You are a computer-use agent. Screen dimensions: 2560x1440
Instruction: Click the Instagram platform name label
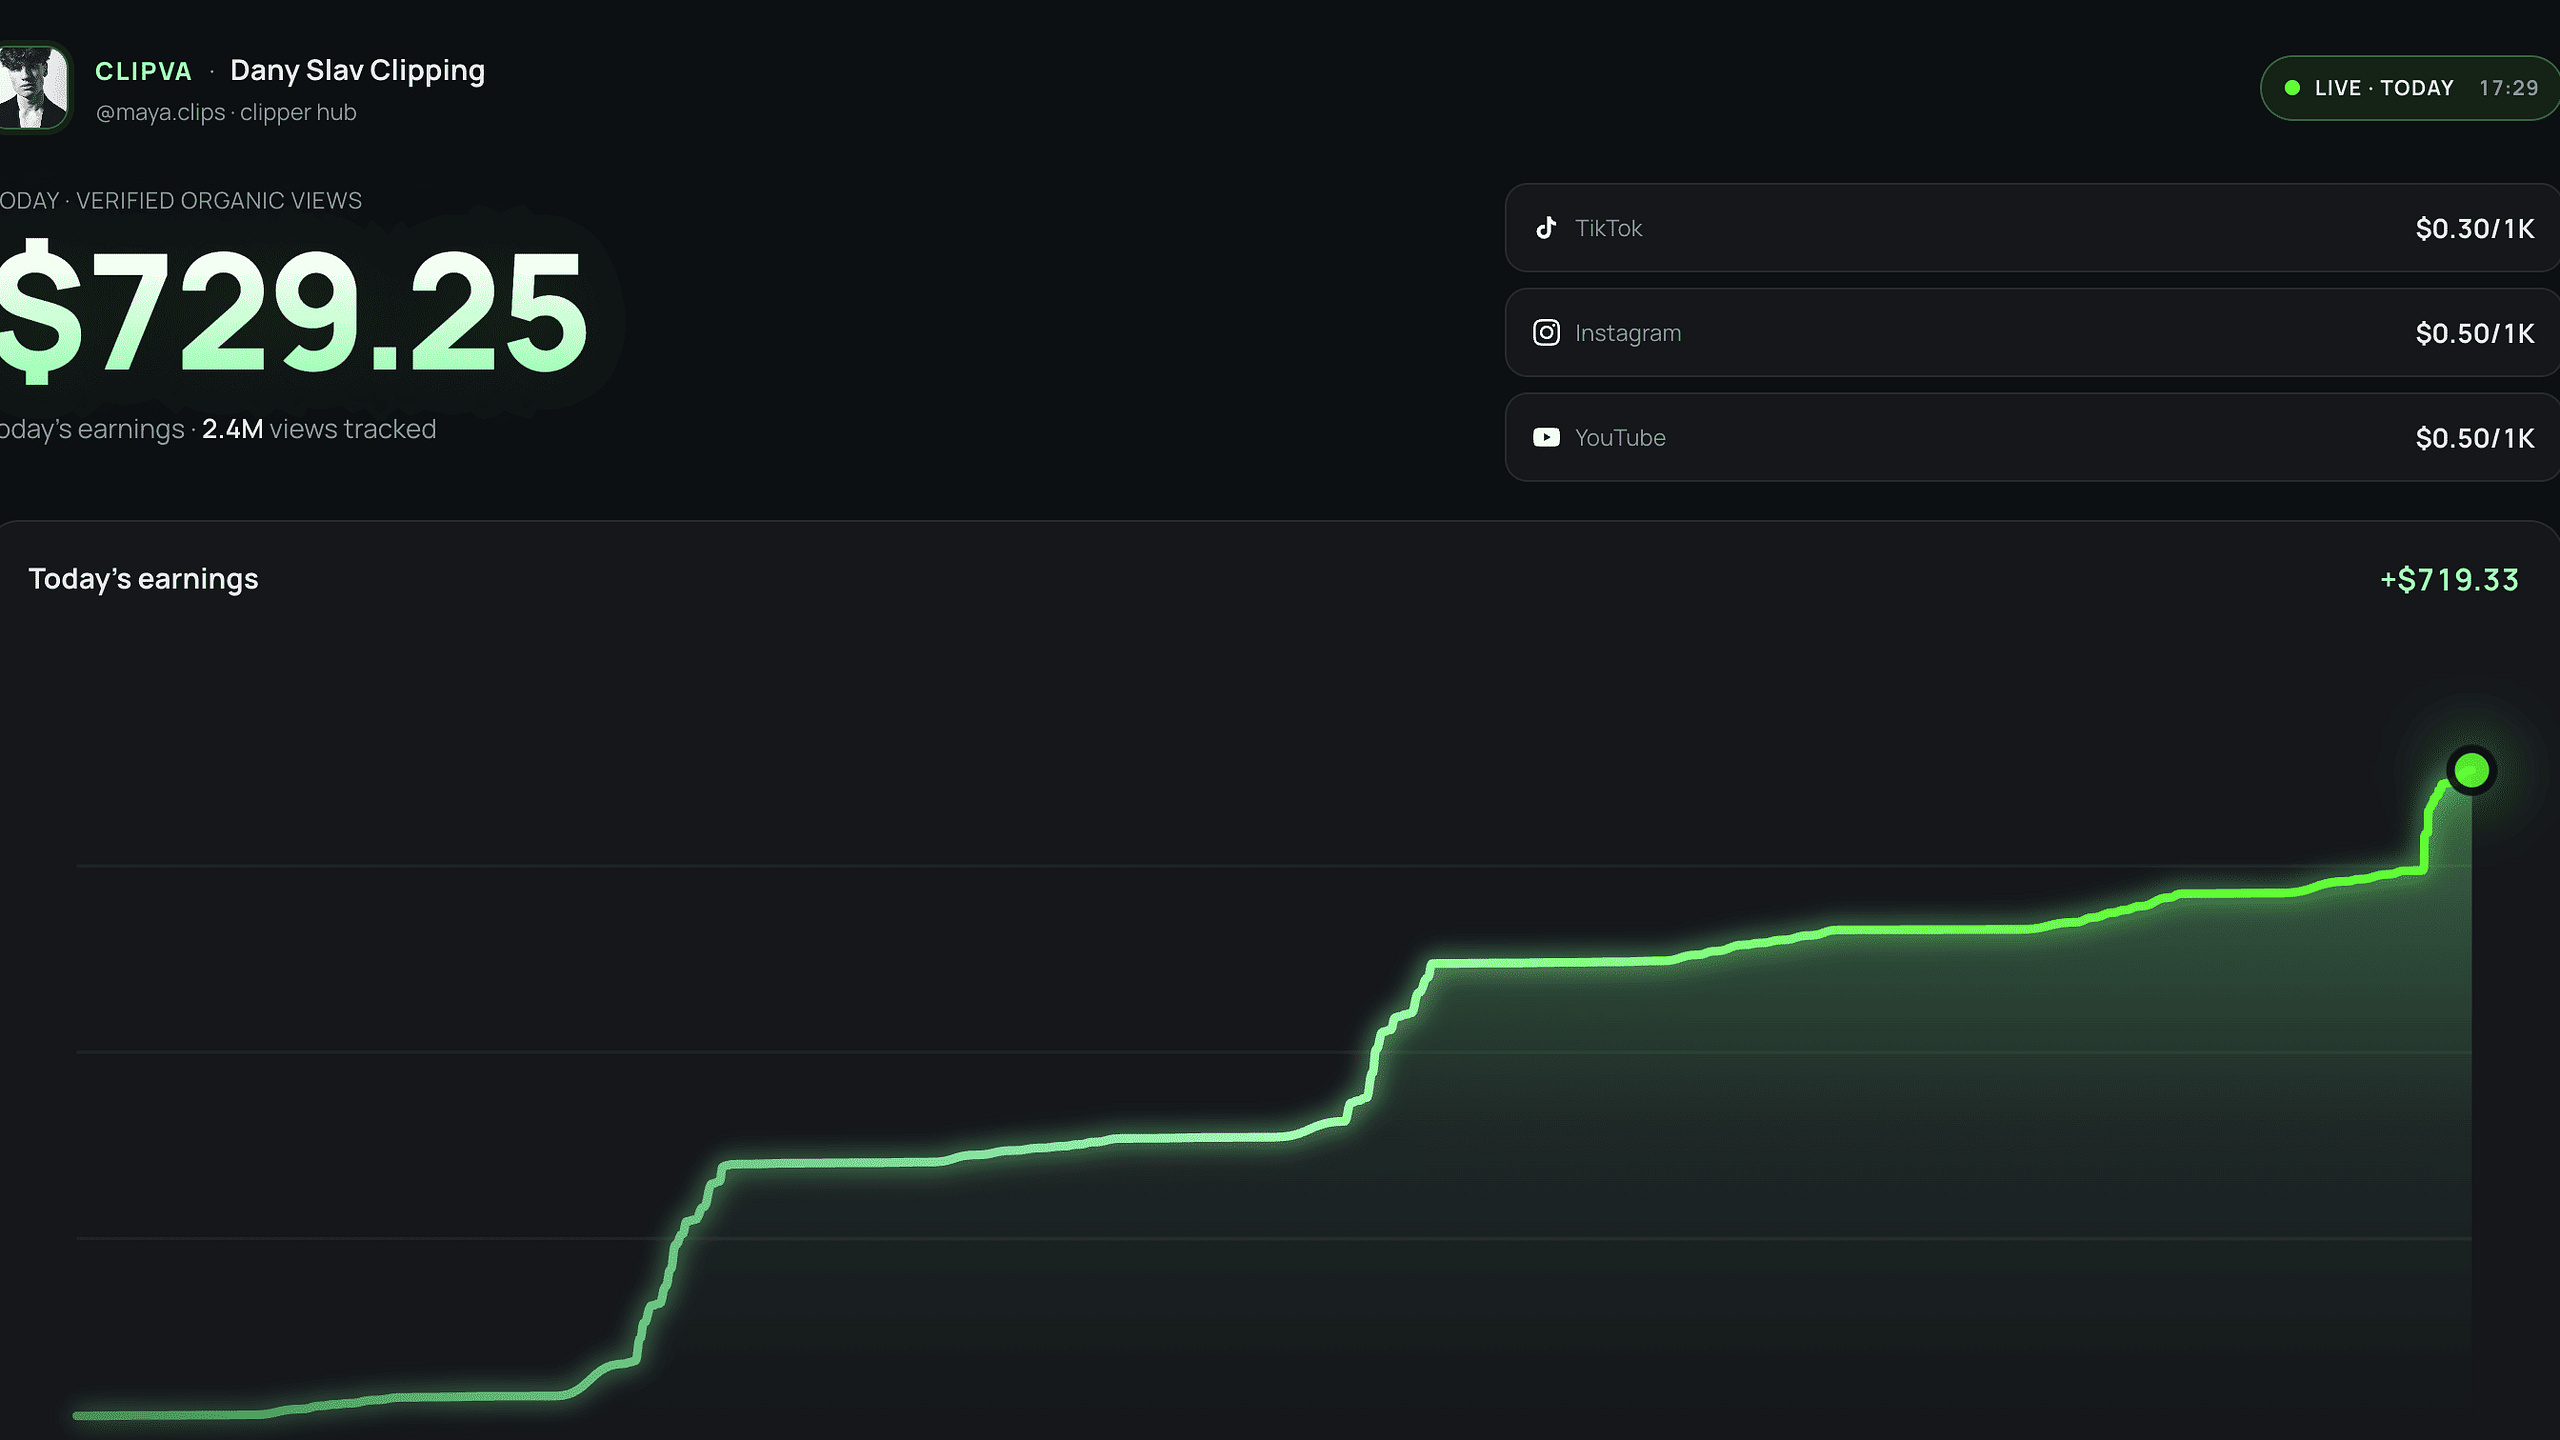(1628, 333)
